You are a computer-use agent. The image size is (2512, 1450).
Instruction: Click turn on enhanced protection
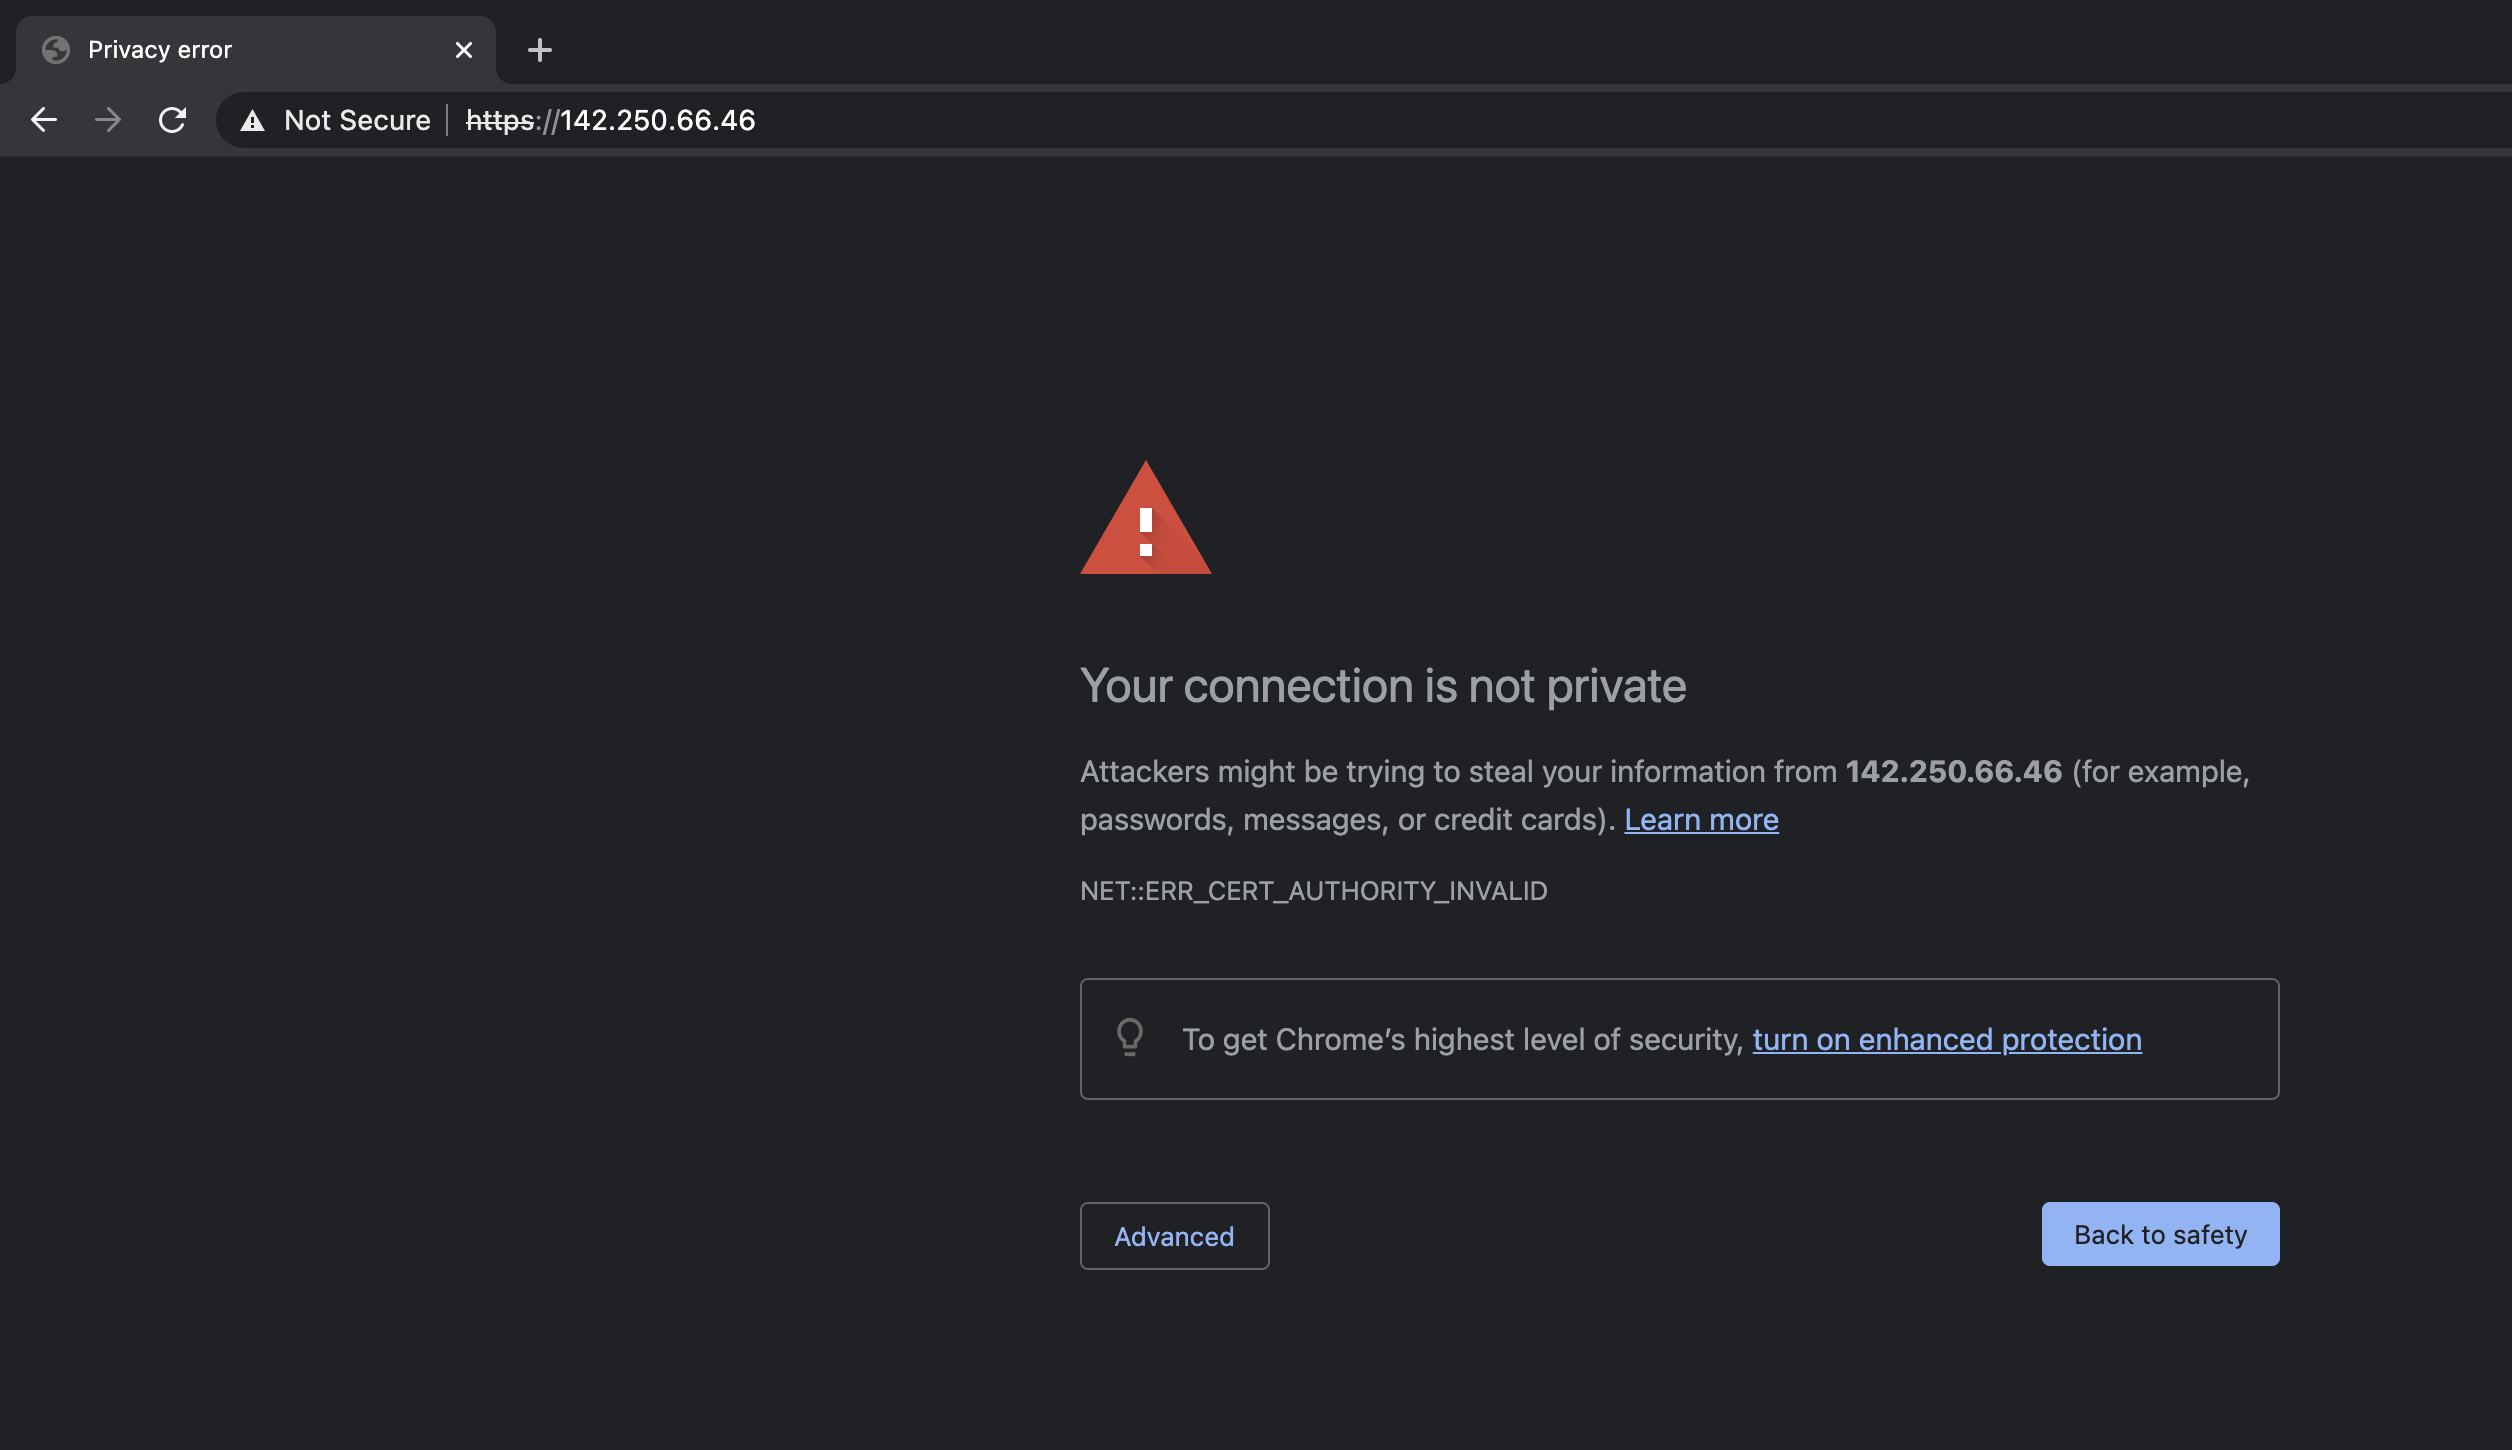[x=1947, y=1039]
